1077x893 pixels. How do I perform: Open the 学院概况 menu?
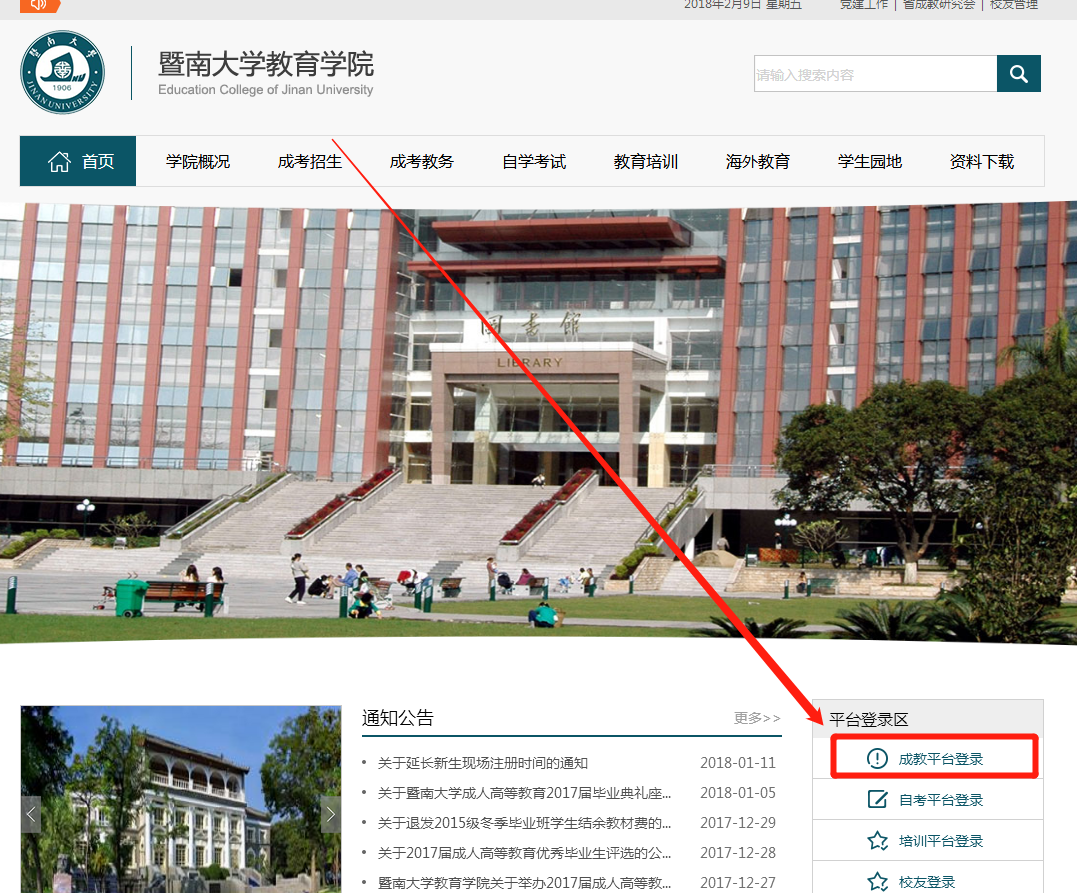tap(198, 161)
